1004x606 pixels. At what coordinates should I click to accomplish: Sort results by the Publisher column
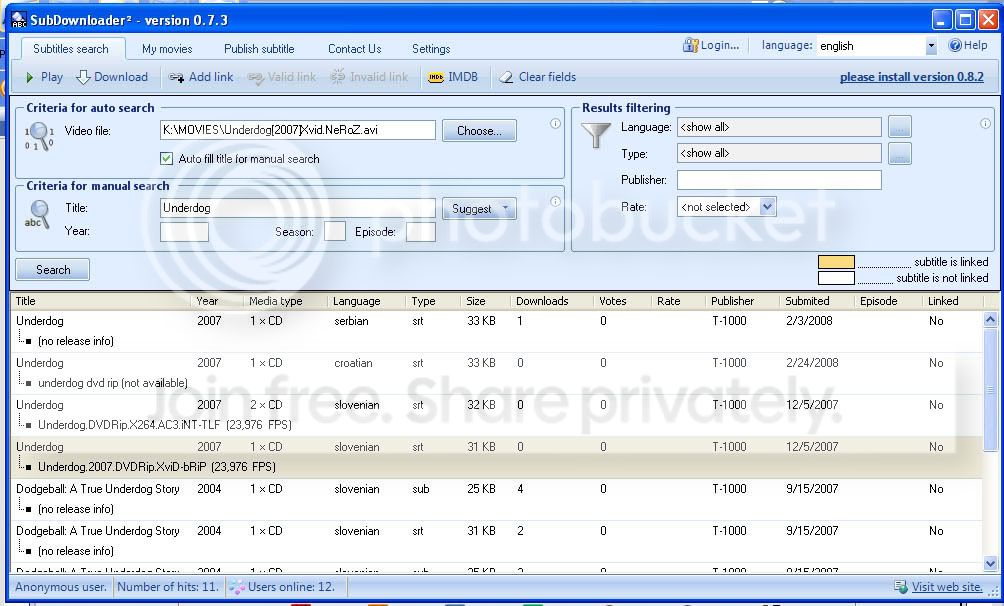tap(743, 301)
